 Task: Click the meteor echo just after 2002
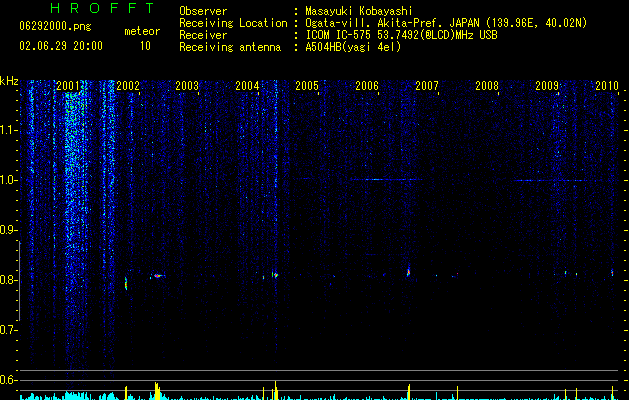pyautogui.click(x=126, y=283)
